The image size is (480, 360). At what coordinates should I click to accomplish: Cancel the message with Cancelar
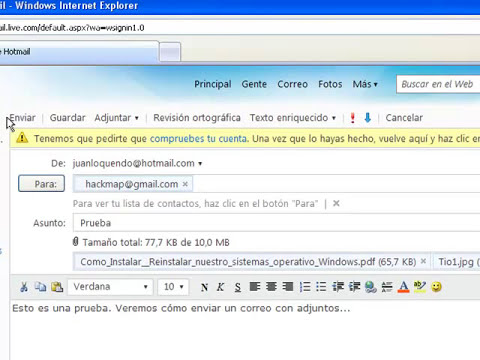(x=404, y=118)
